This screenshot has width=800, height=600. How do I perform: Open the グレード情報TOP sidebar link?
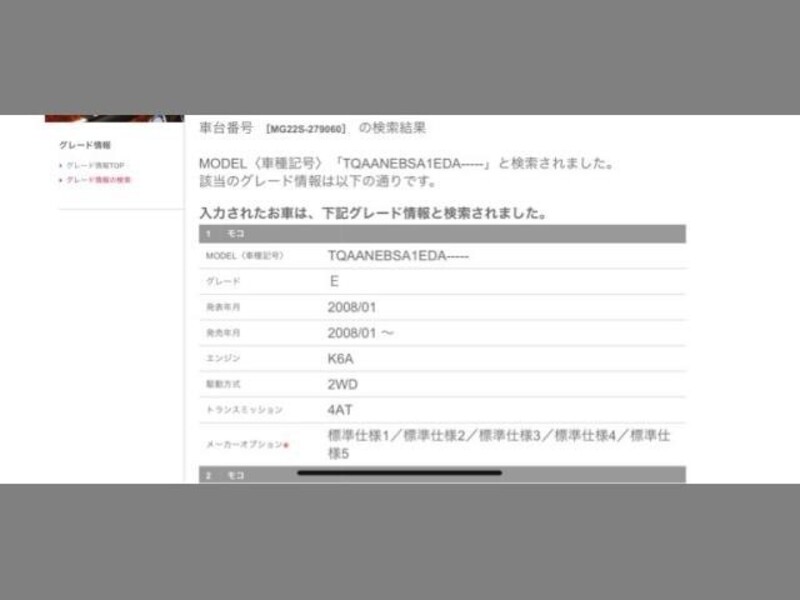95,165
